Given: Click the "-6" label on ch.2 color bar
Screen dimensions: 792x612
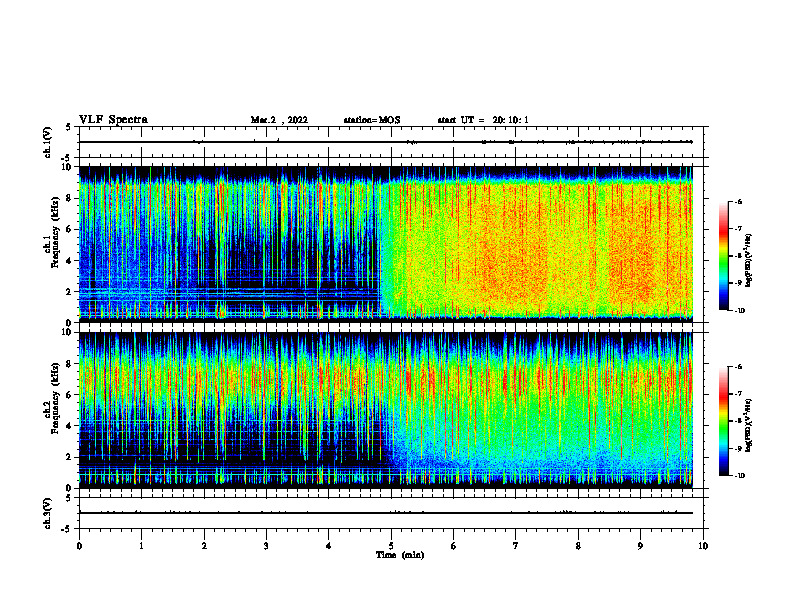Looking at the screenshot, I should point(738,367).
